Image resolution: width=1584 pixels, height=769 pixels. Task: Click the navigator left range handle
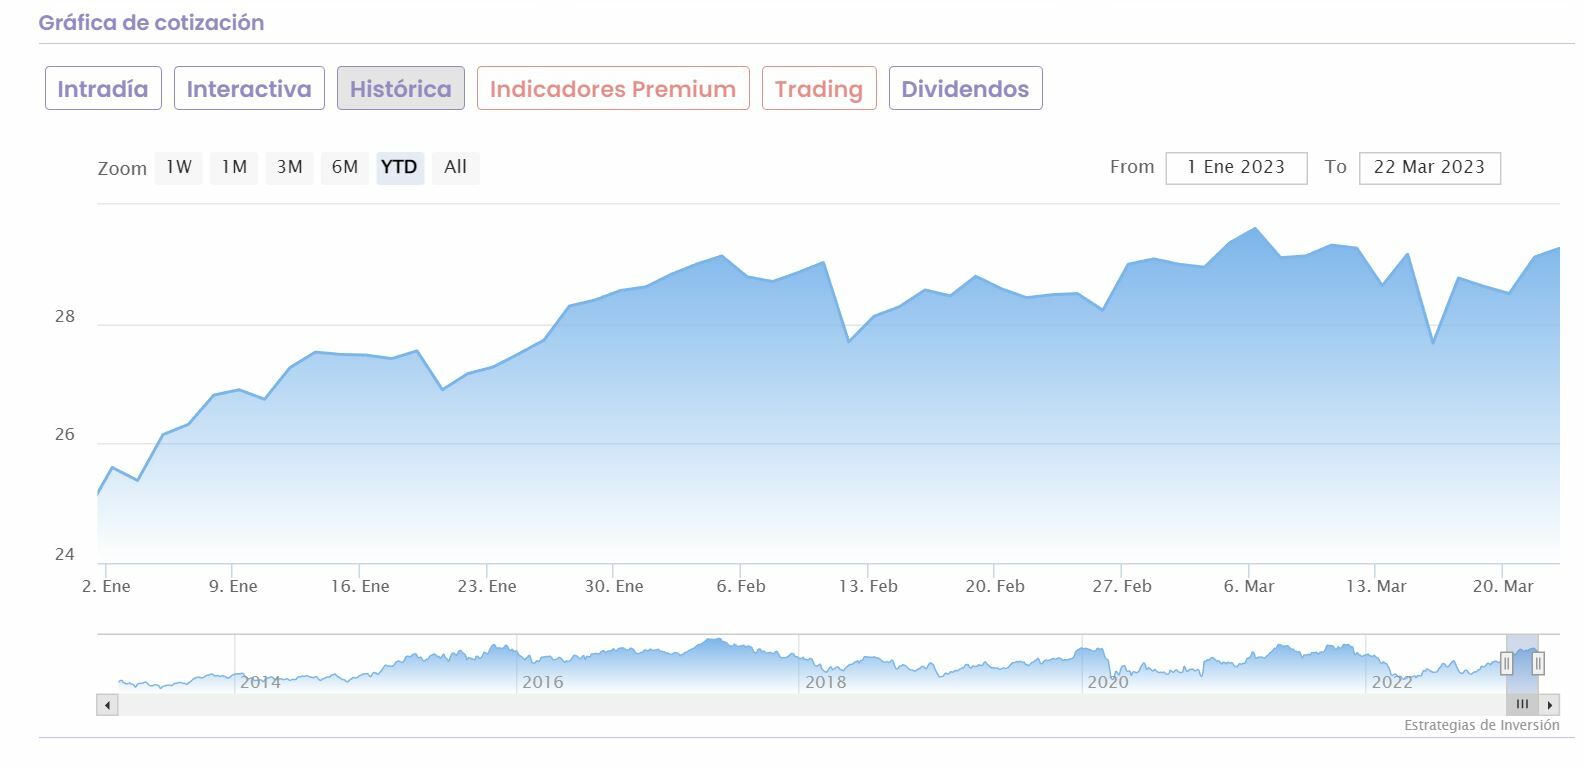pyautogui.click(x=1507, y=663)
